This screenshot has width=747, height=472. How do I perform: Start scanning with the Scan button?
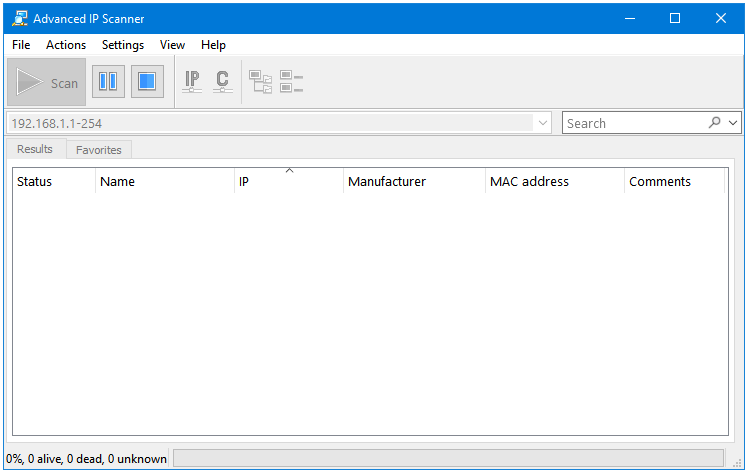click(46, 82)
